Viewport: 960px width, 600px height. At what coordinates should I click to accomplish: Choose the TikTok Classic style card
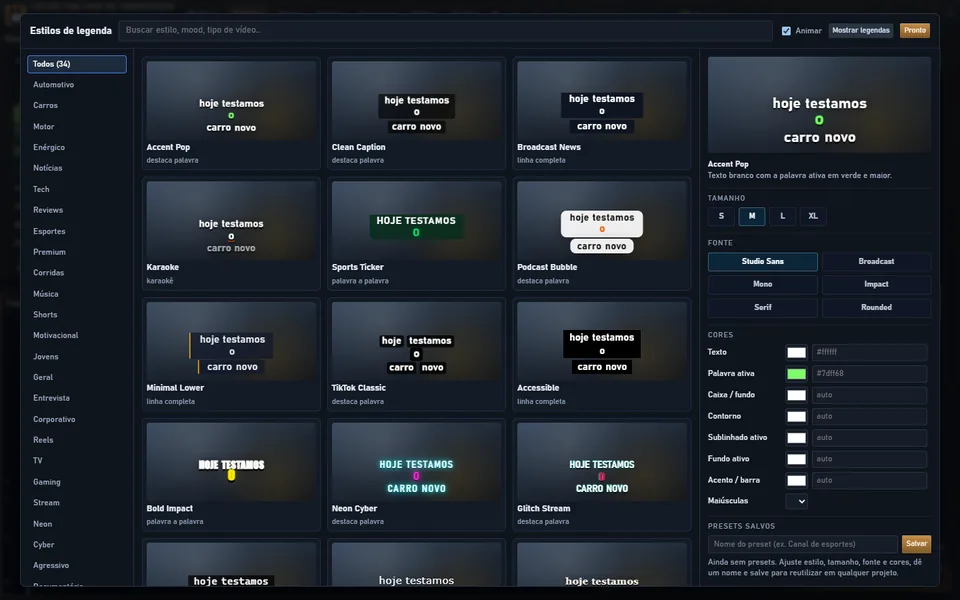[x=416, y=354]
